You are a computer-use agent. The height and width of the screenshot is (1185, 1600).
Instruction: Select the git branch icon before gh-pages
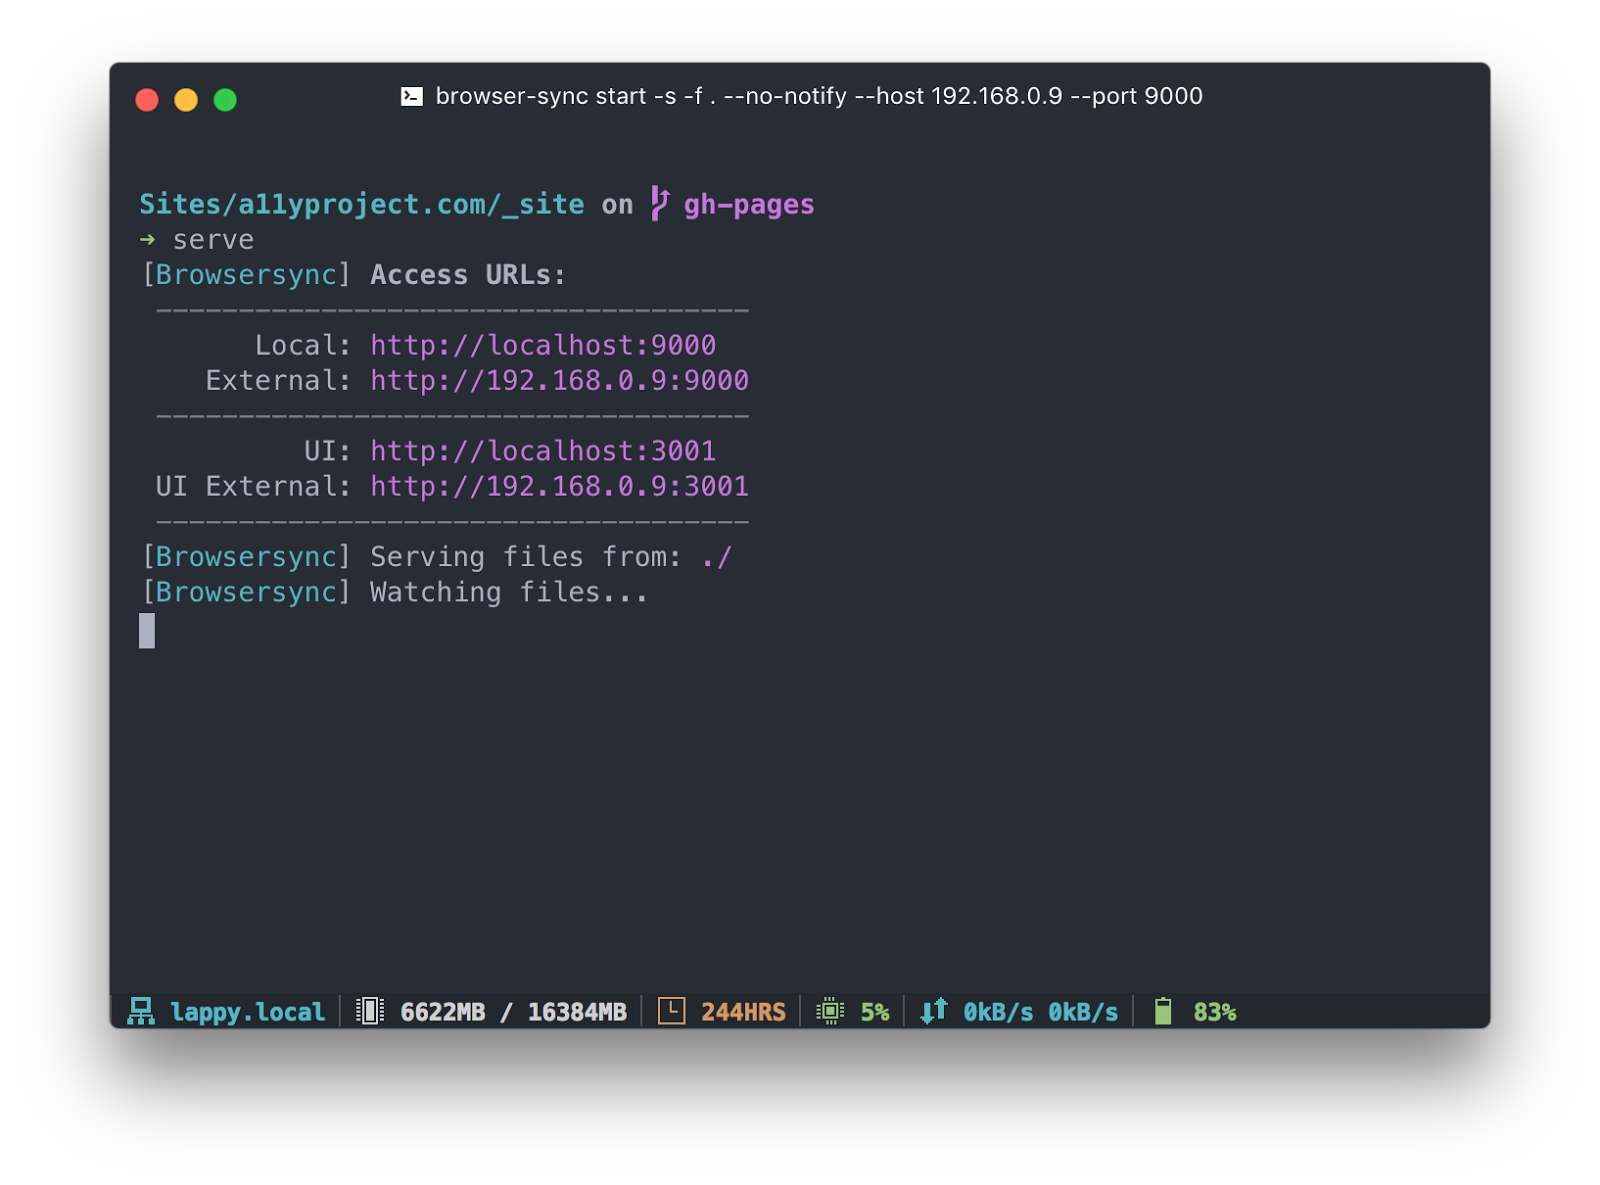click(x=657, y=204)
